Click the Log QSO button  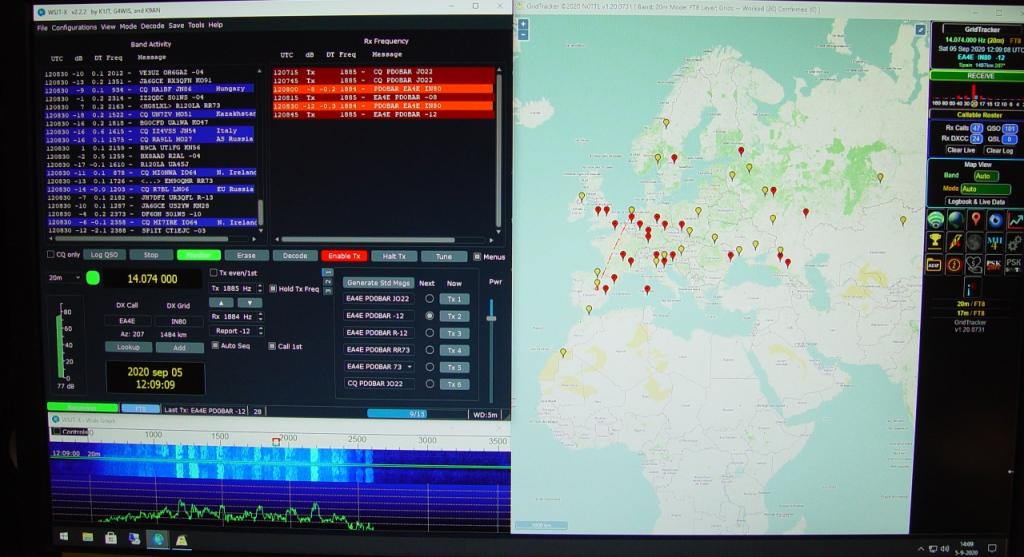[104, 255]
